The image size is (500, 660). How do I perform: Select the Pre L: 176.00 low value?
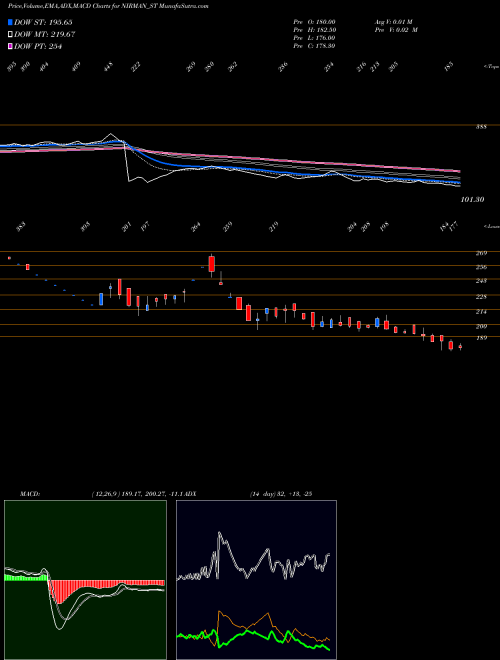(314, 38)
